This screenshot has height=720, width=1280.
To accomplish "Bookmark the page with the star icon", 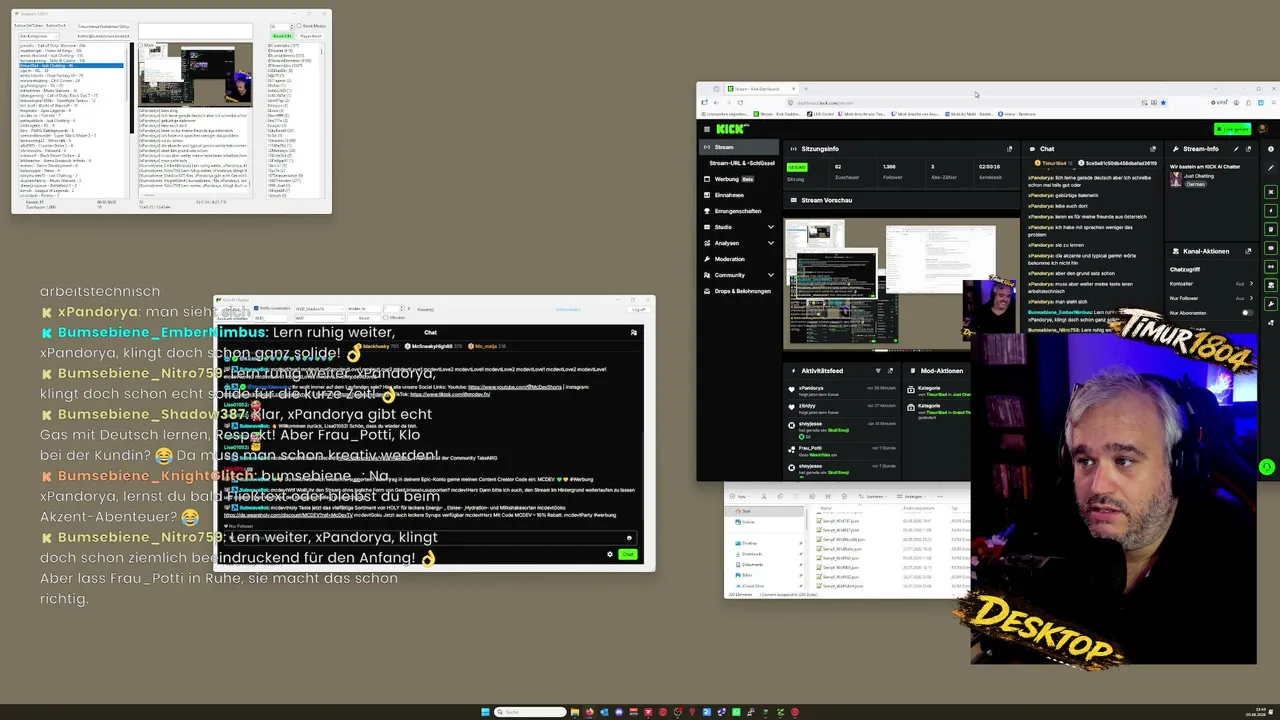I will [1163, 102].
